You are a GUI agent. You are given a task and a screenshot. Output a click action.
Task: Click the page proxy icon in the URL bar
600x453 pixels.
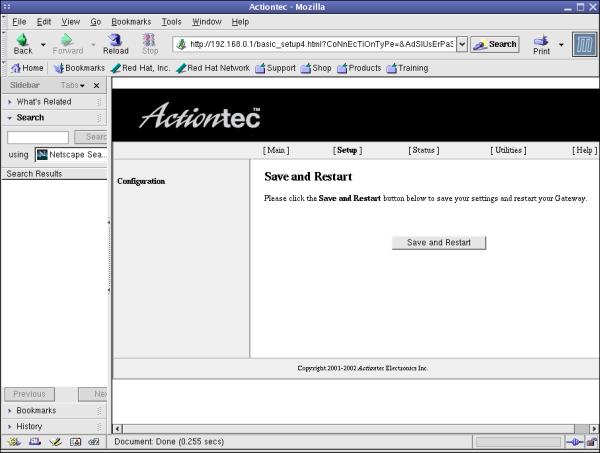181,44
